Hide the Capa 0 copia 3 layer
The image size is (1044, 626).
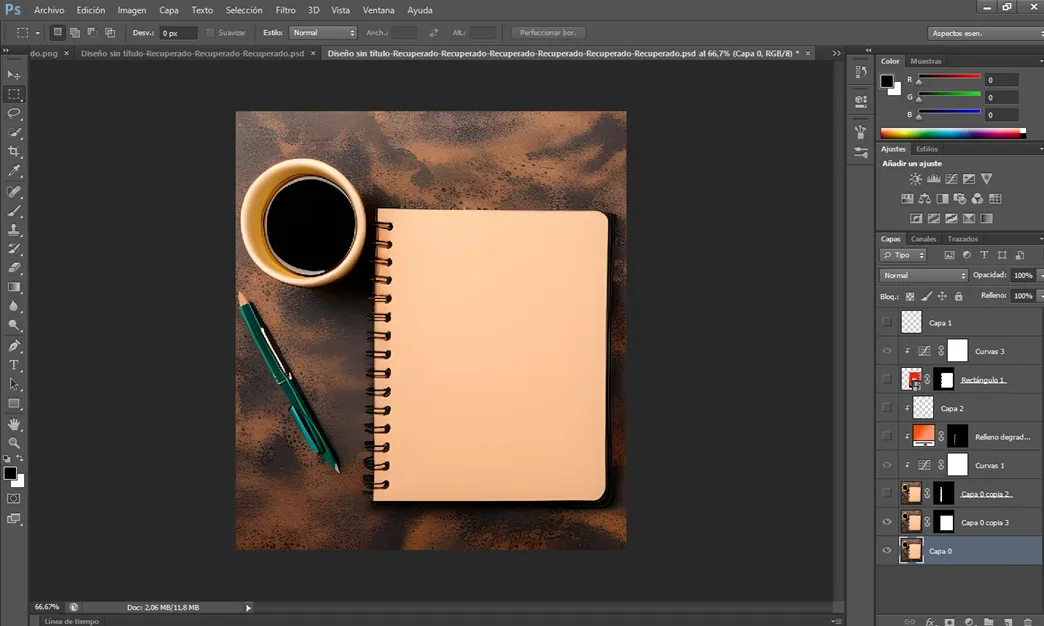[x=887, y=522]
